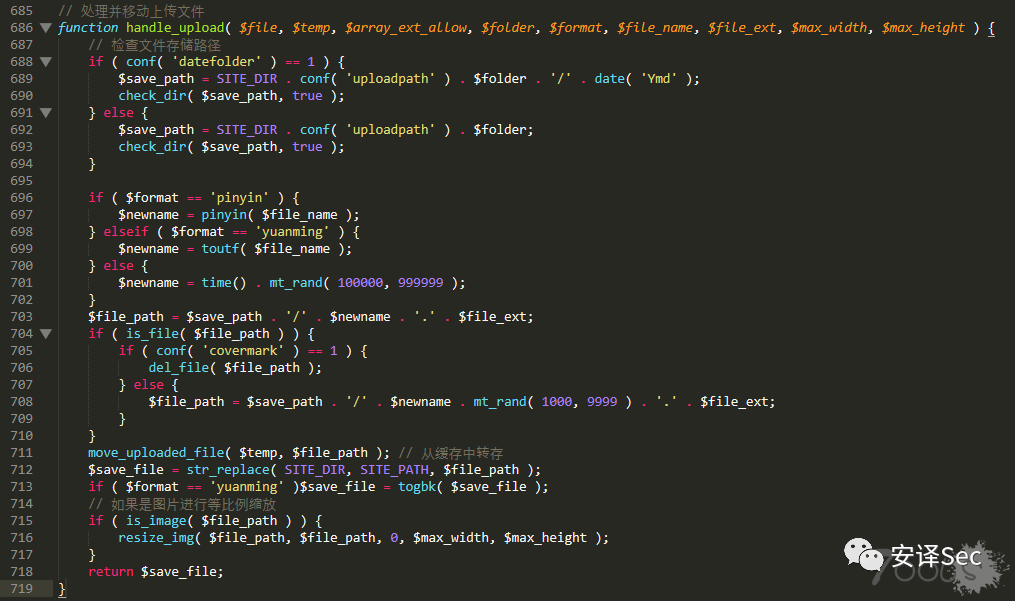Click the $max_height parameter in the function signature
The width and height of the screenshot is (1015, 601).
coord(923,28)
